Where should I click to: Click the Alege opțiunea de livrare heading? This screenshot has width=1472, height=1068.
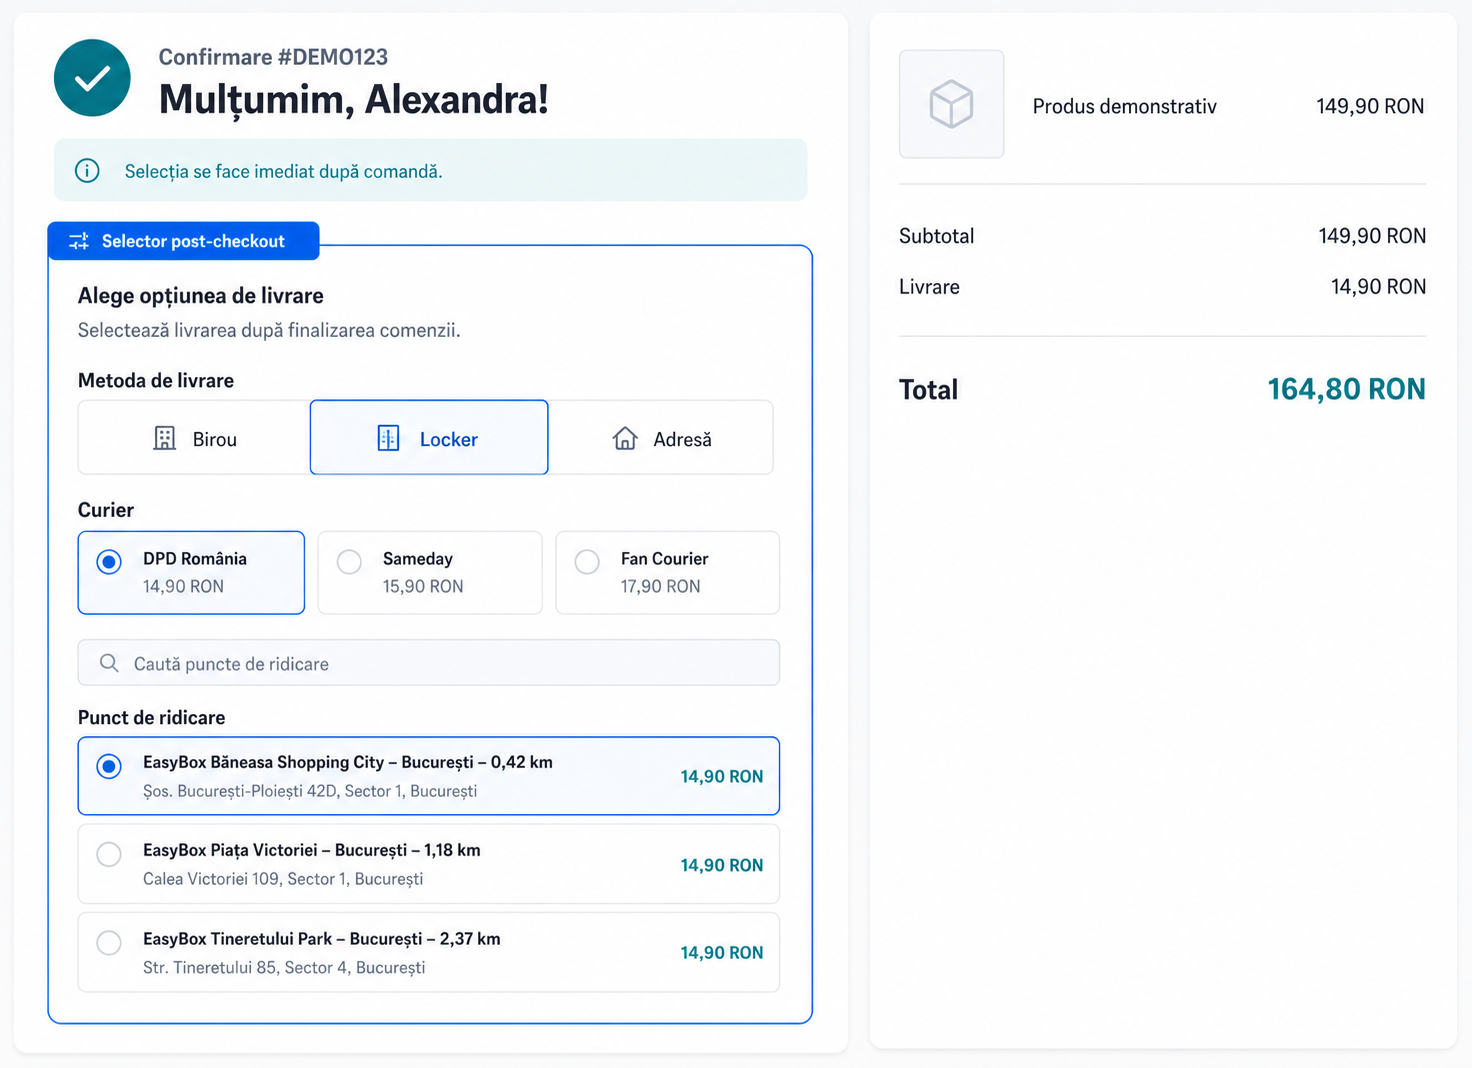tap(201, 296)
